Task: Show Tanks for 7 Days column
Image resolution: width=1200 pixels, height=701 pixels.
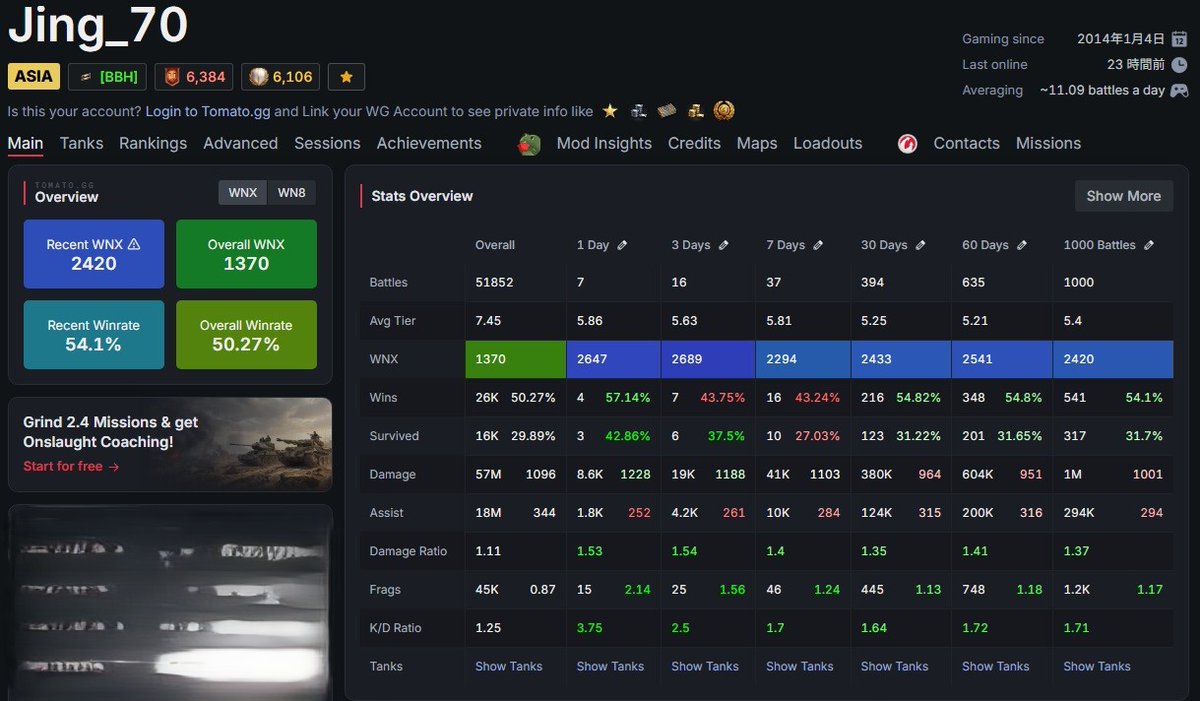Action: click(x=800, y=666)
